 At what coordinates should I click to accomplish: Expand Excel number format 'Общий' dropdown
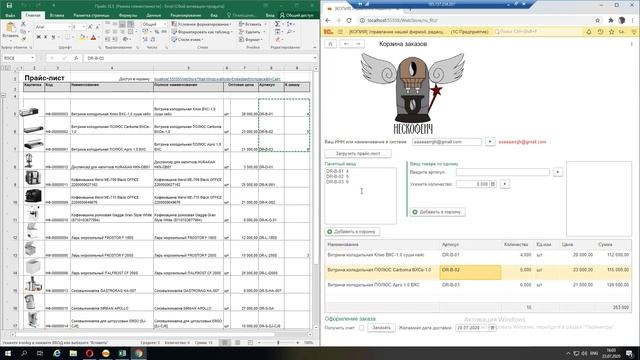(x=165, y=24)
